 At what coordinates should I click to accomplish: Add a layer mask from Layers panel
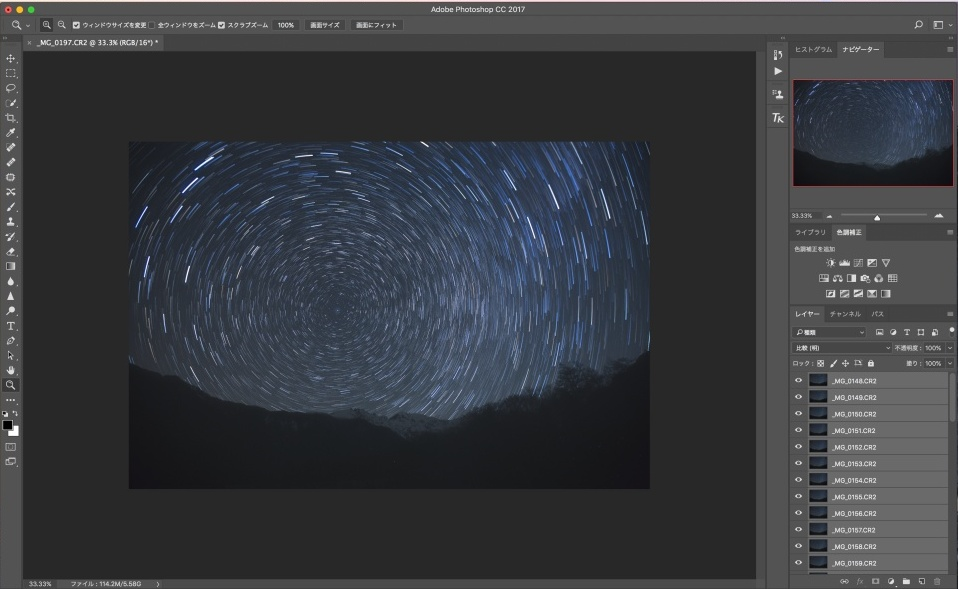875,582
